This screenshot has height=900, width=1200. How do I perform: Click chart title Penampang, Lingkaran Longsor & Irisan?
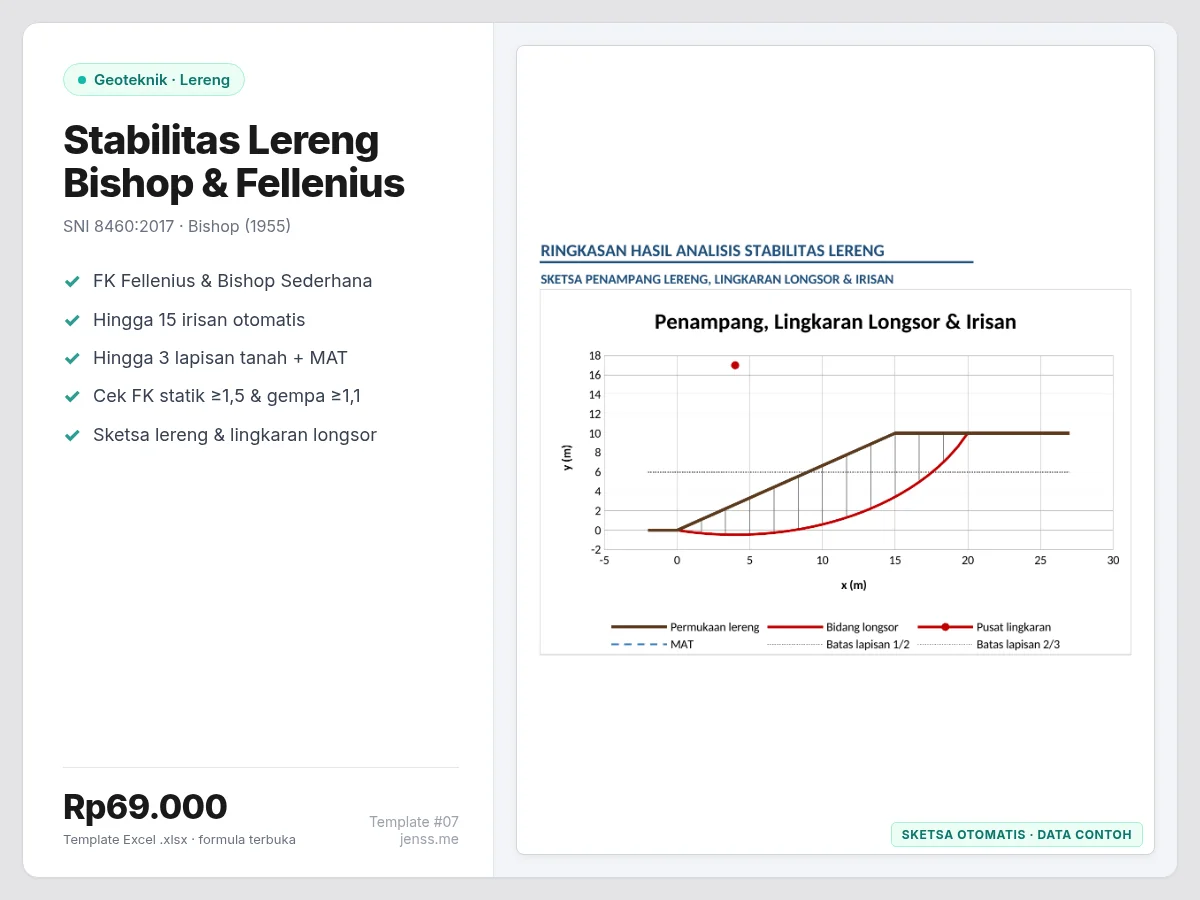point(835,322)
